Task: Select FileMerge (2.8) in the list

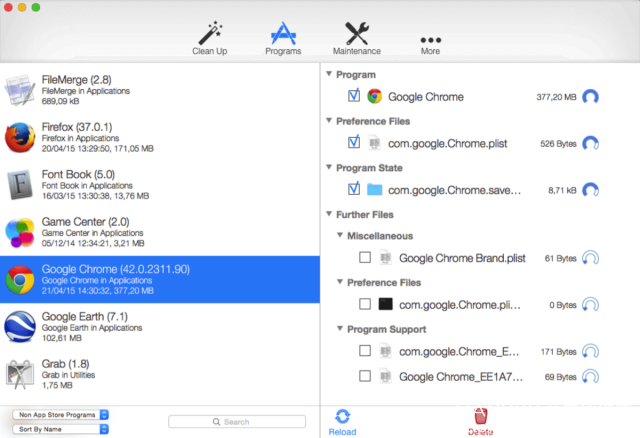Action: click(160, 90)
